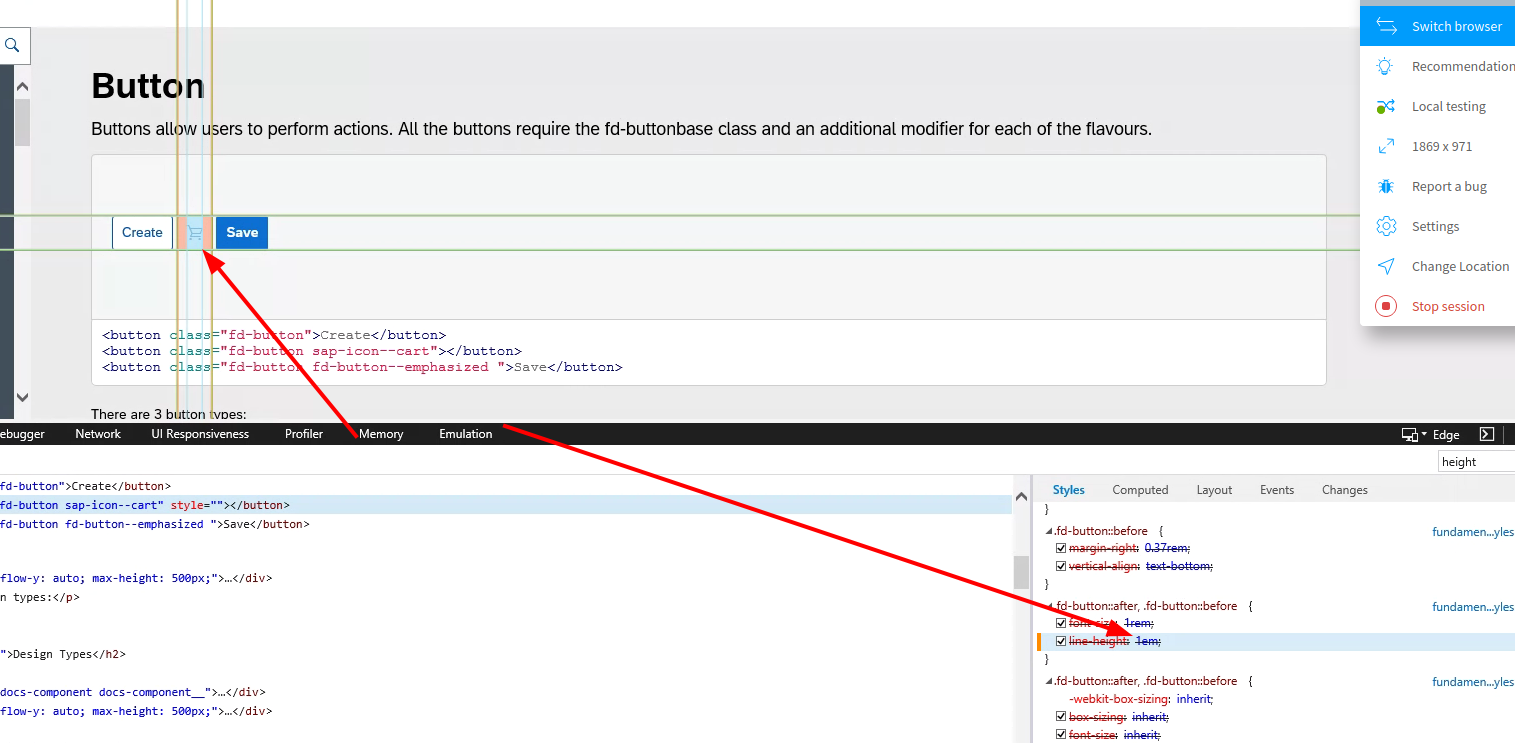Open Local testing via its icon
This screenshot has width=1515, height=743.
pyautogui.click(x=1387, y=106)
